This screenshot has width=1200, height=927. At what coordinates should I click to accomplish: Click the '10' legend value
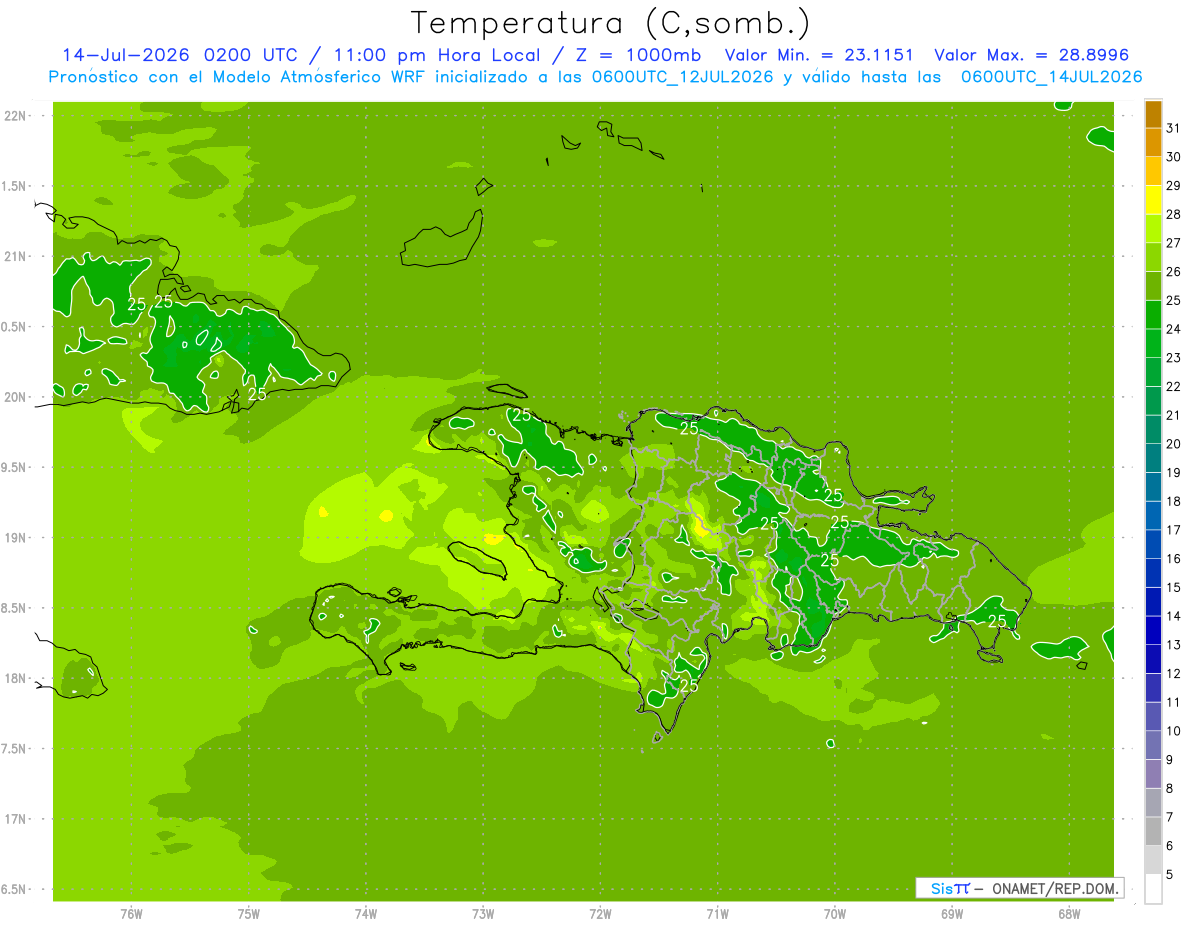[1173, 731]
